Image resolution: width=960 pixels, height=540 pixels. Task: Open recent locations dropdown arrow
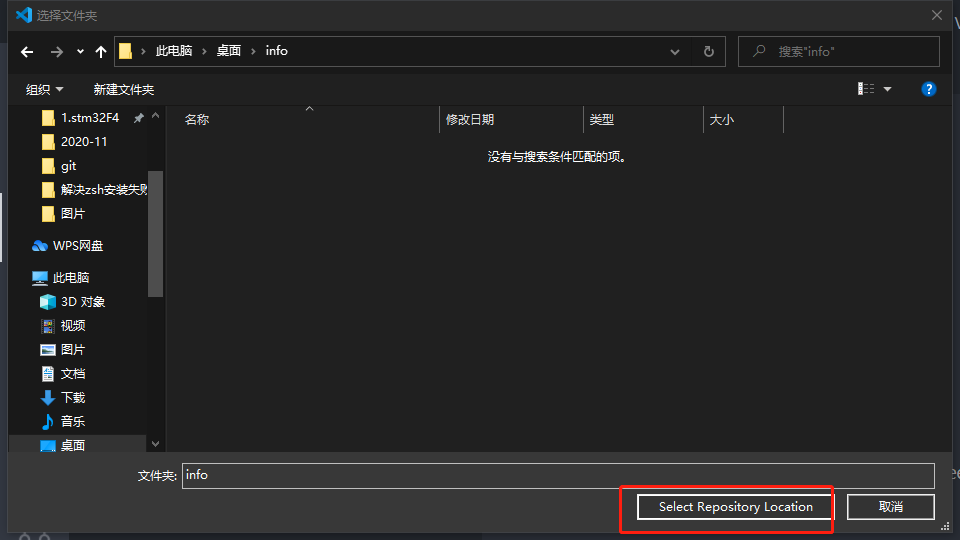pyautogui.click(x=80, y=52)
